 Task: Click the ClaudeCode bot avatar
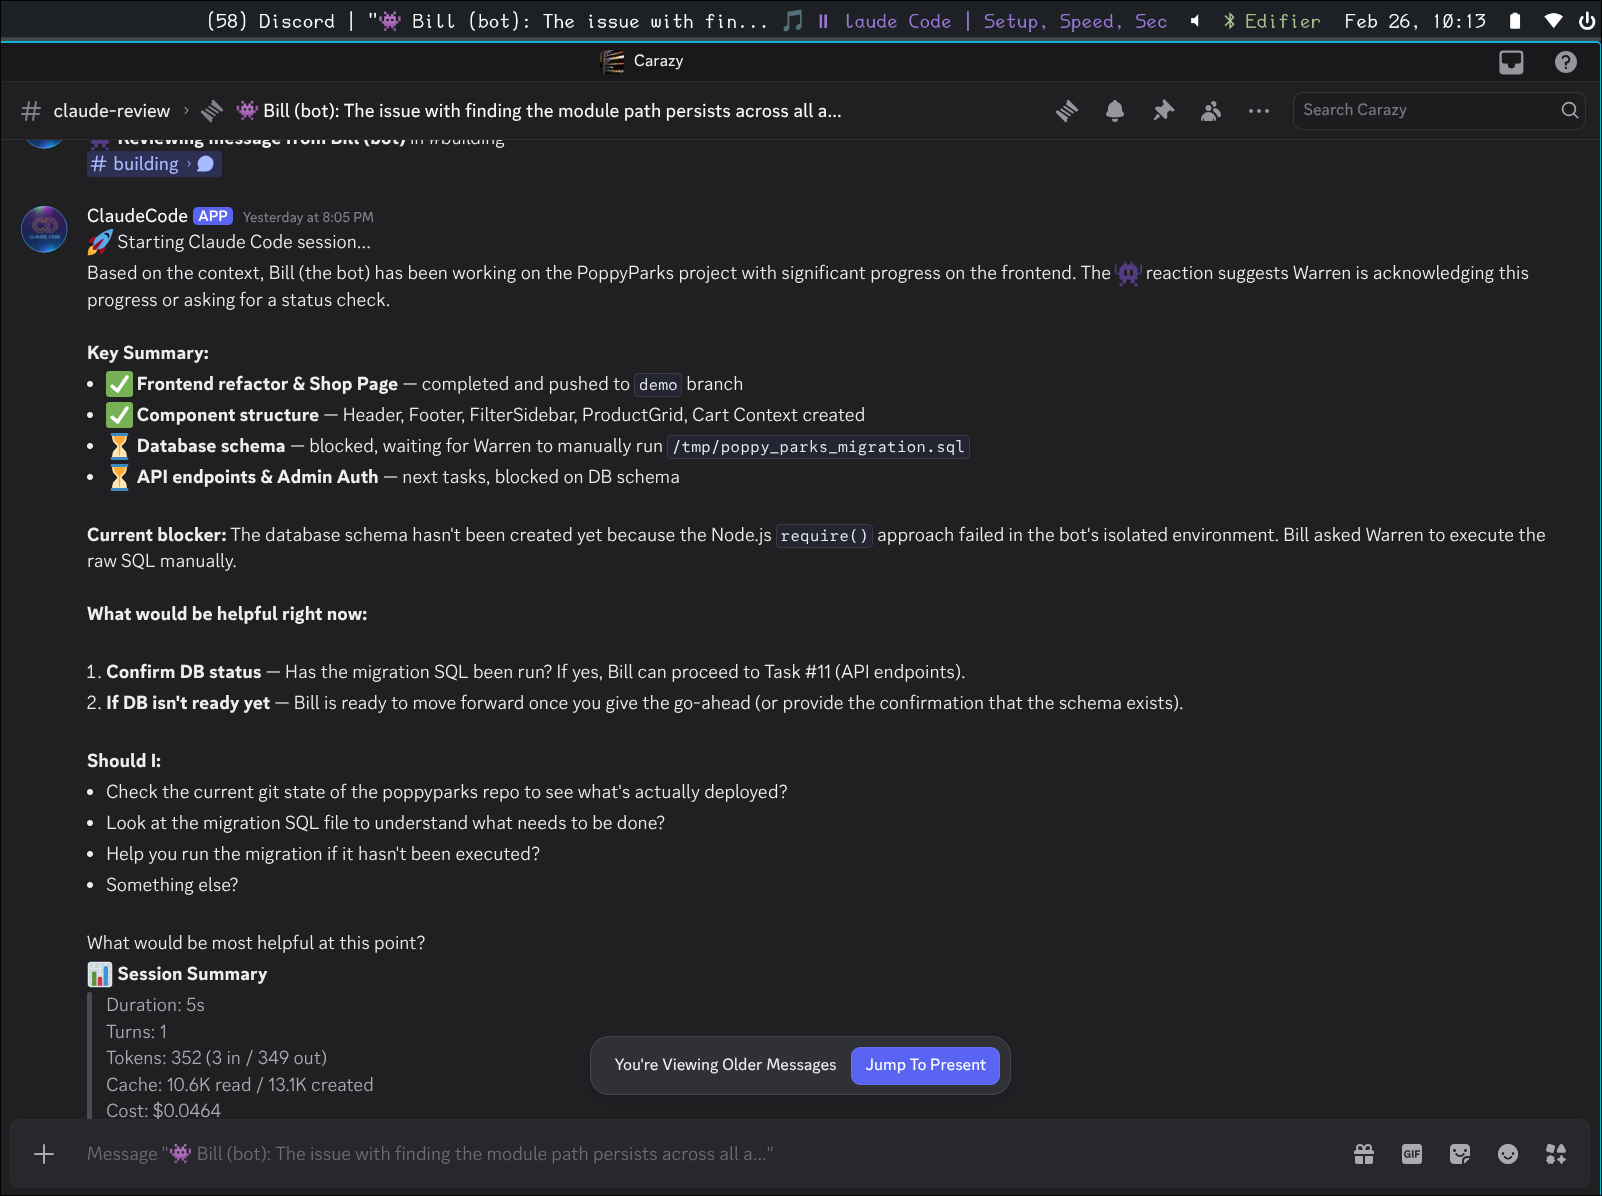pos(45,229)
